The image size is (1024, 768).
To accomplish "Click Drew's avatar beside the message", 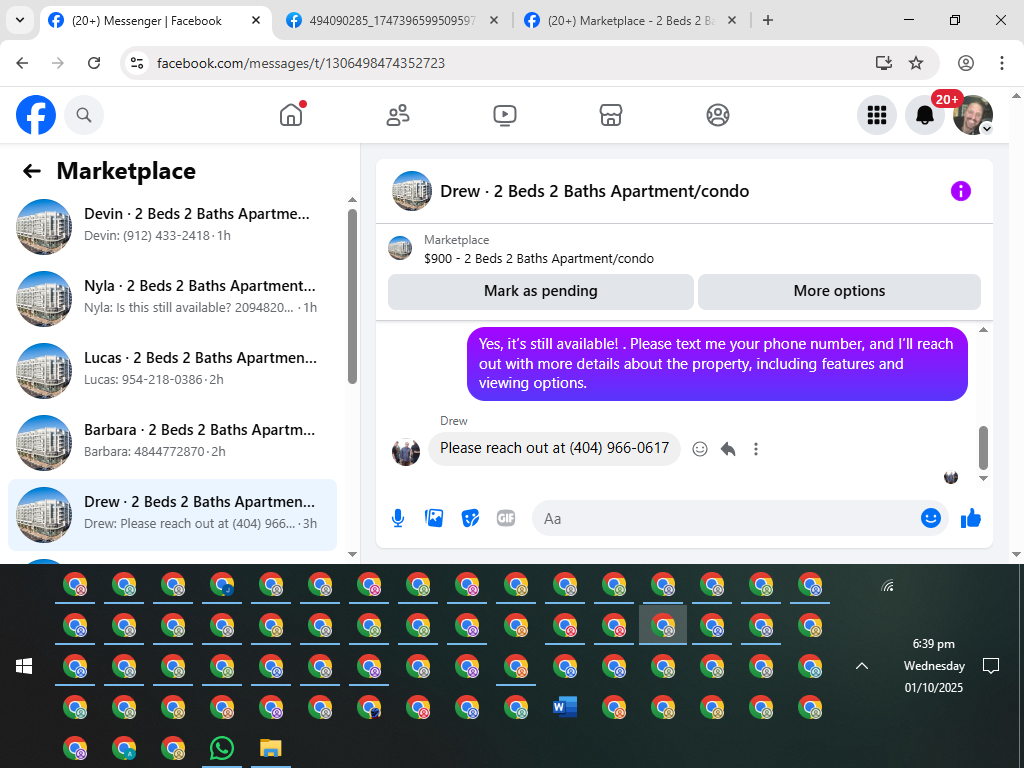I will tap(406, 452).
